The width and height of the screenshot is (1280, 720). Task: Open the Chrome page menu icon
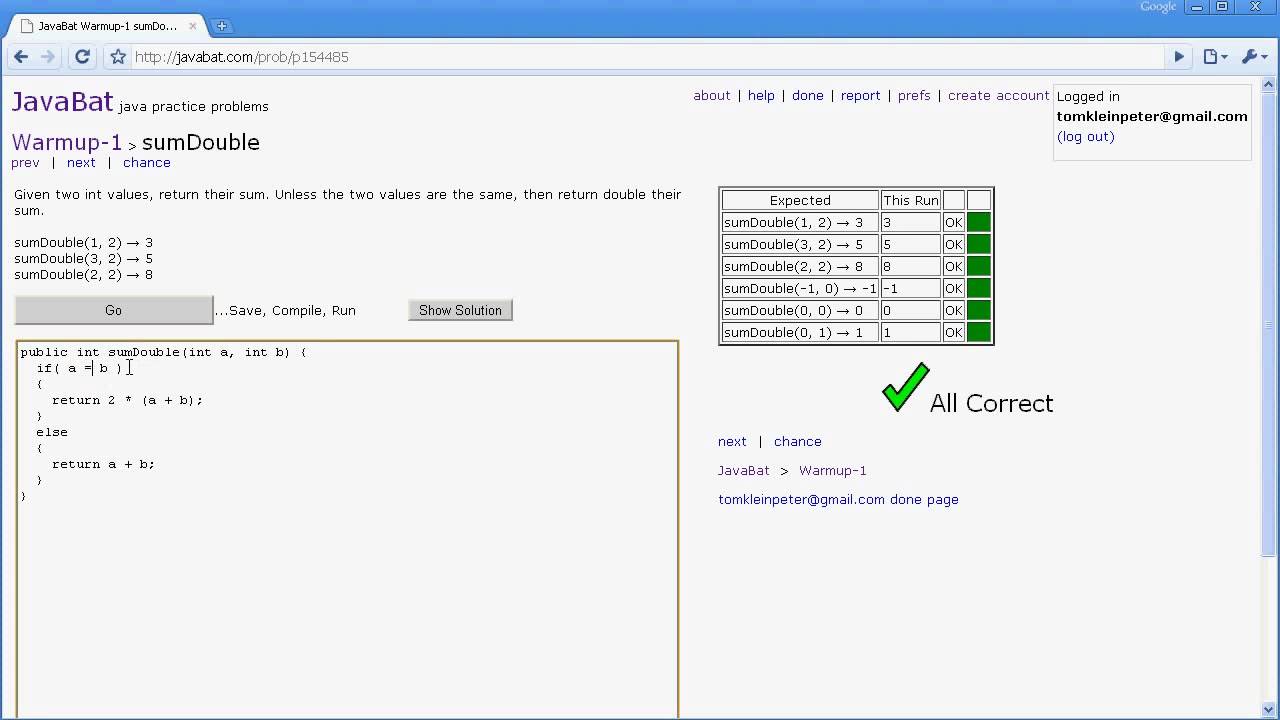[1215, 57]
